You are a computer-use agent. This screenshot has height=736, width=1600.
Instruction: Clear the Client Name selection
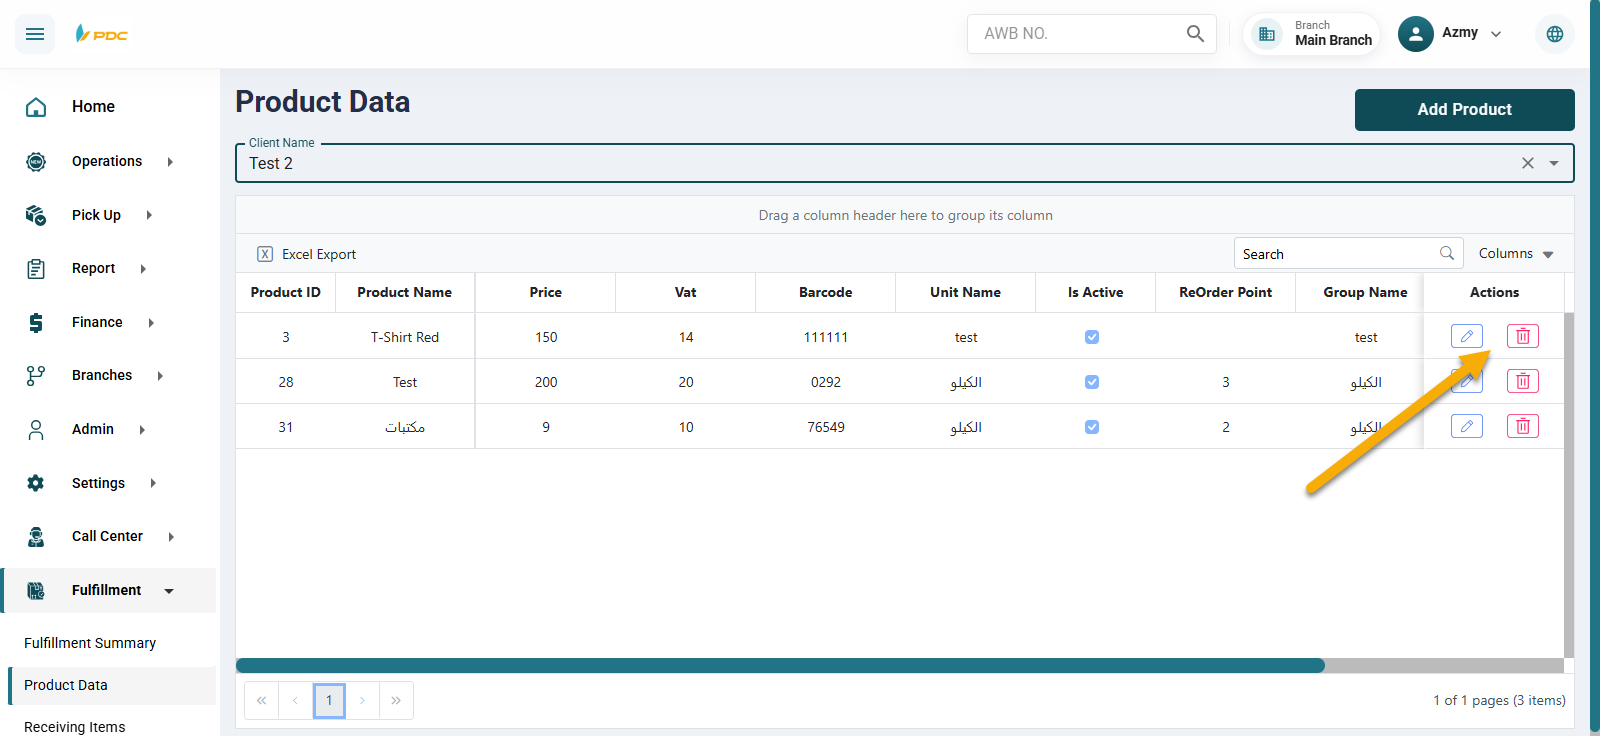pos(1528,163)
